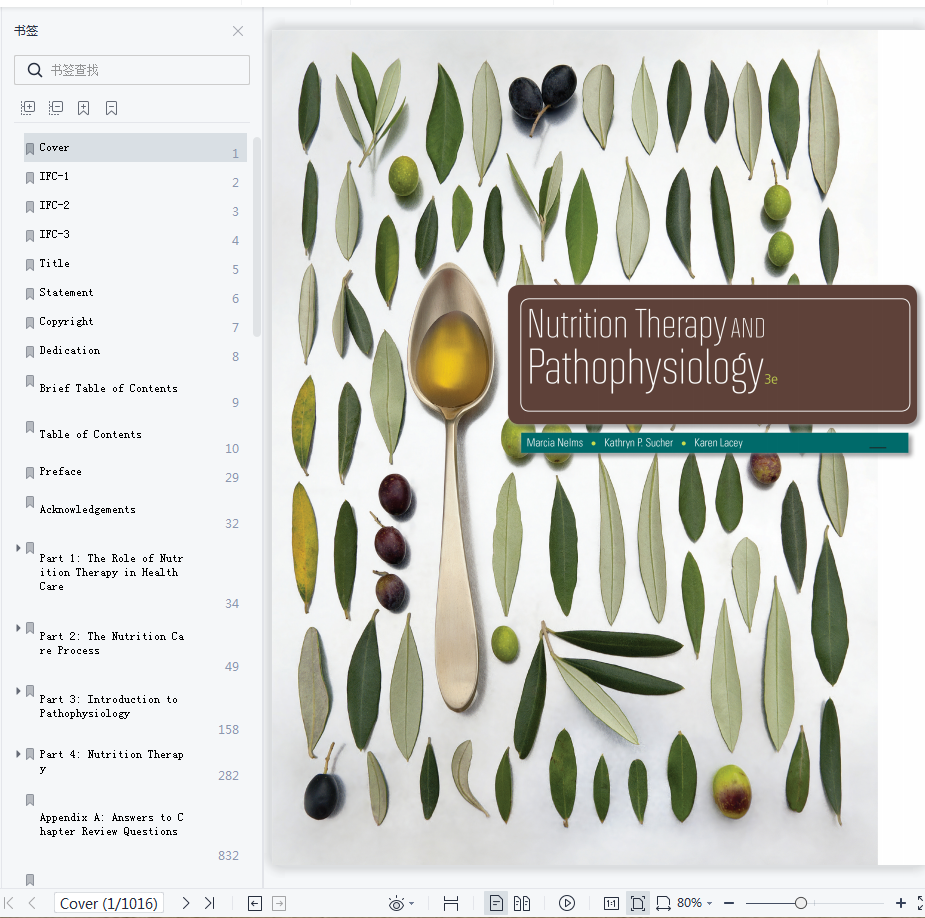
Task: Zoom out with minus button
Action: (x=729, y=903)
